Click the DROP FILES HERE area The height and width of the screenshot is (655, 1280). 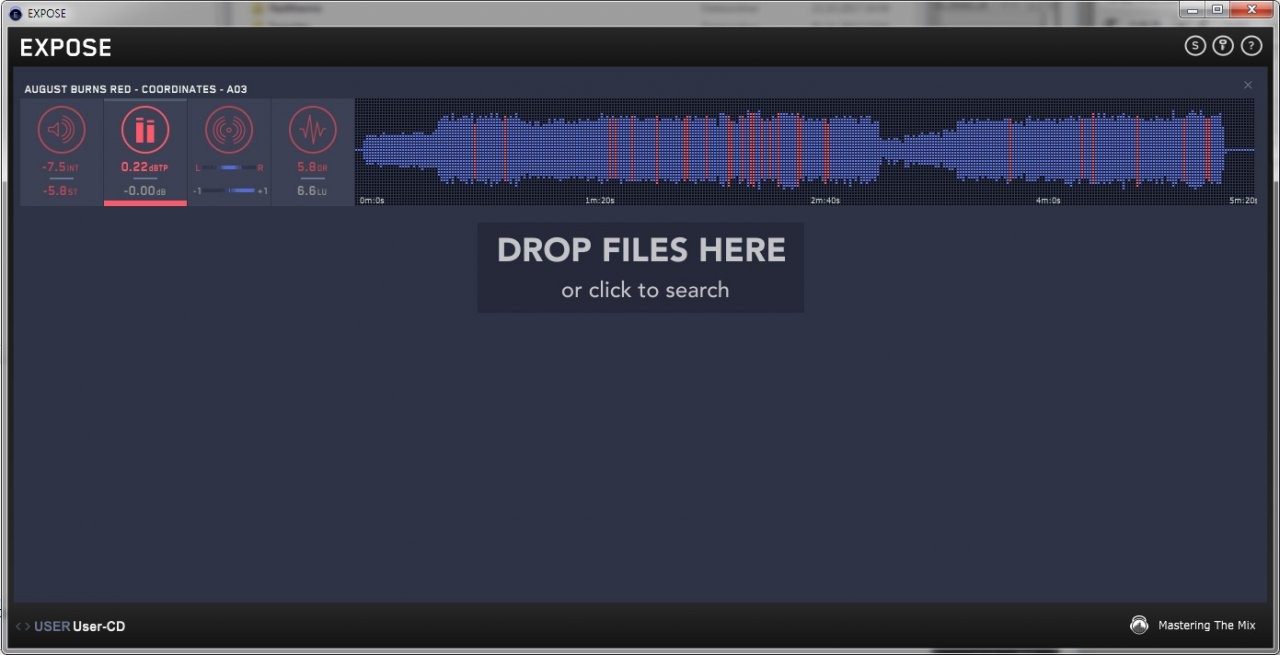[x=641, y=267]
